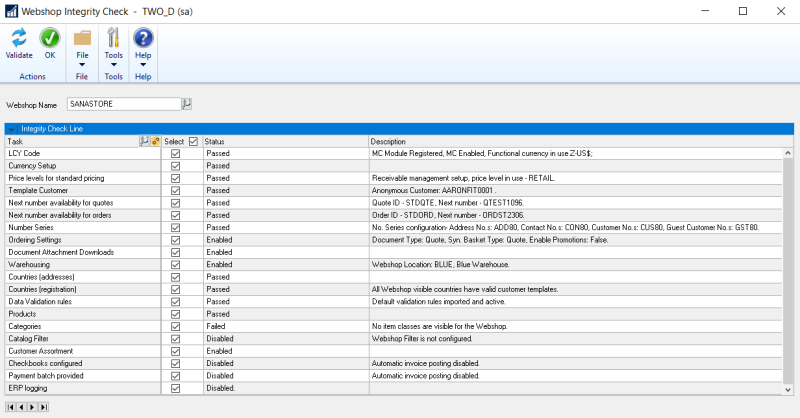Click the blue Help question mark icon
The height and width of the screenshot is (418, 800).
coord(143,38)
